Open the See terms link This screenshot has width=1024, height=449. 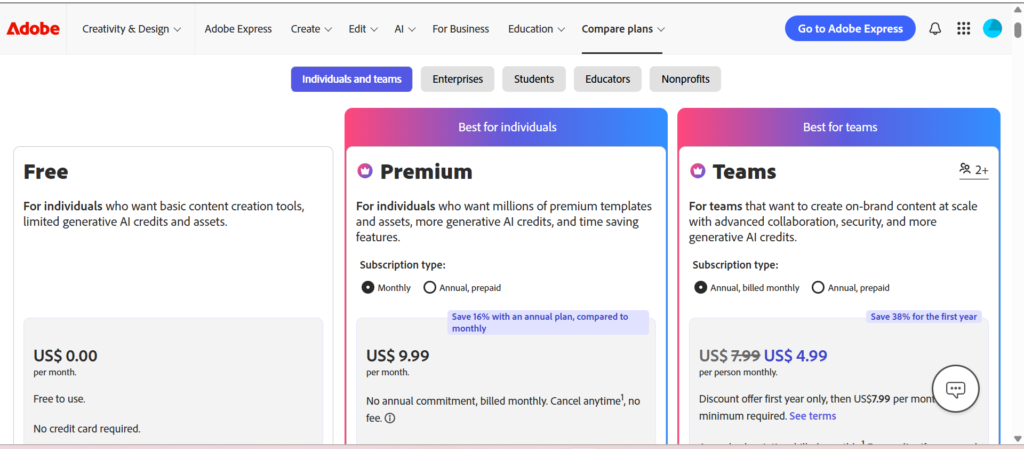click(812, 416)
